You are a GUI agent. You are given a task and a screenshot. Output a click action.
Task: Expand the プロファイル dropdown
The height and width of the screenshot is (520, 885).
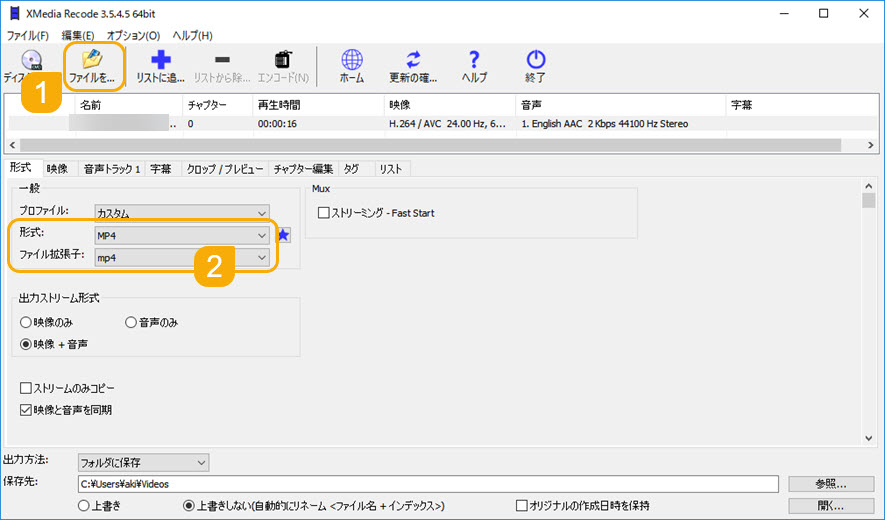pos(182,213)
